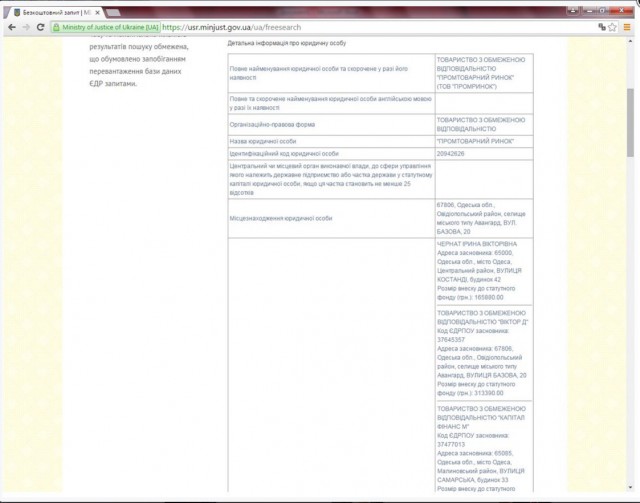Click the contribution amount 165880.00

coord(489,297)
